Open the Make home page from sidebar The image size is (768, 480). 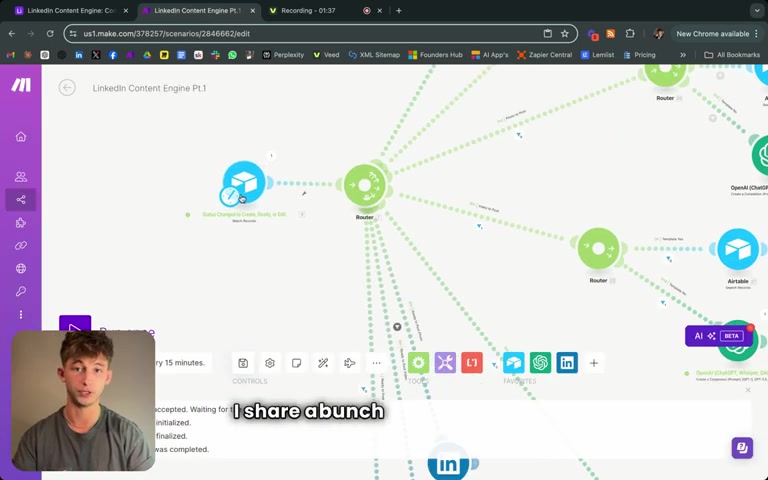point(21,137)
